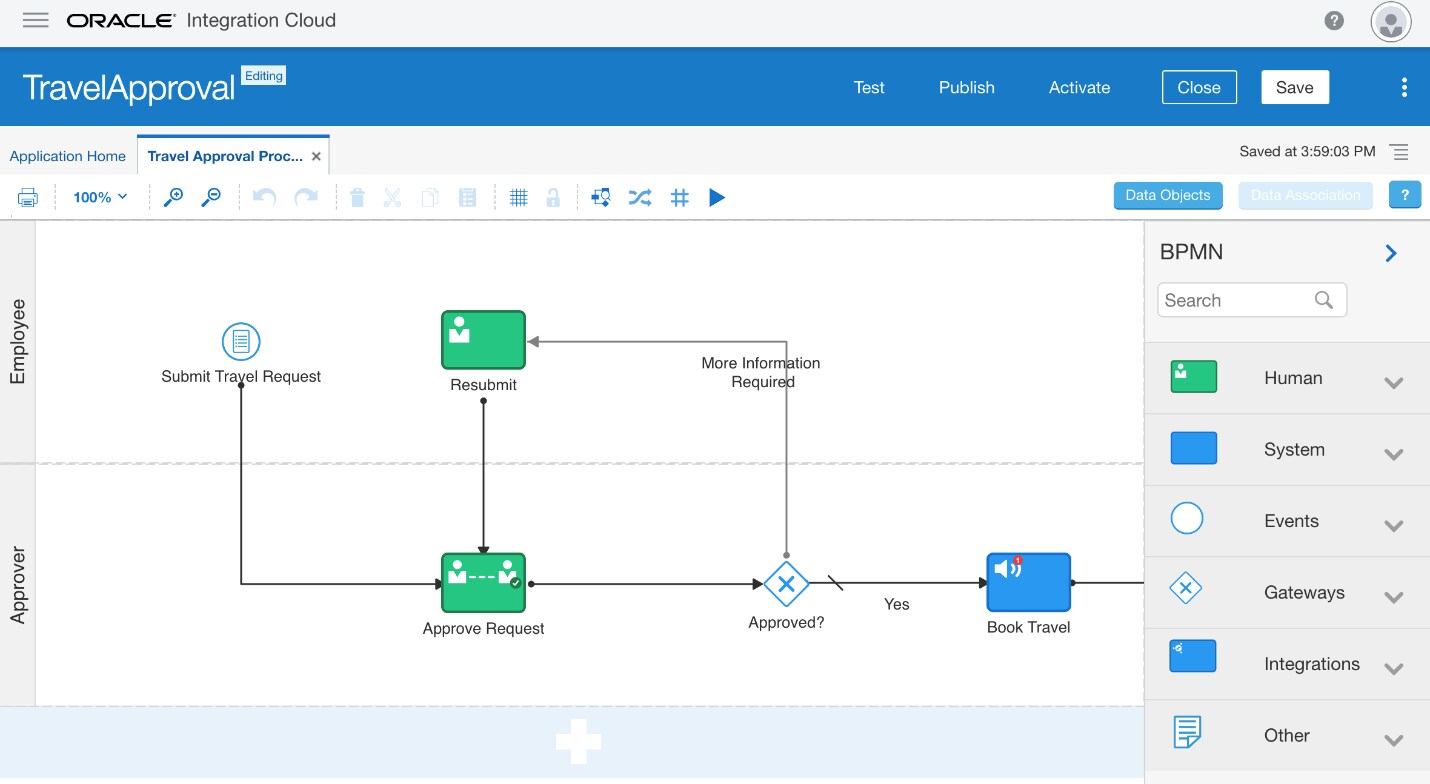
Task: Click the find-in-diagram toolbar icon
Action: point(601,197)
